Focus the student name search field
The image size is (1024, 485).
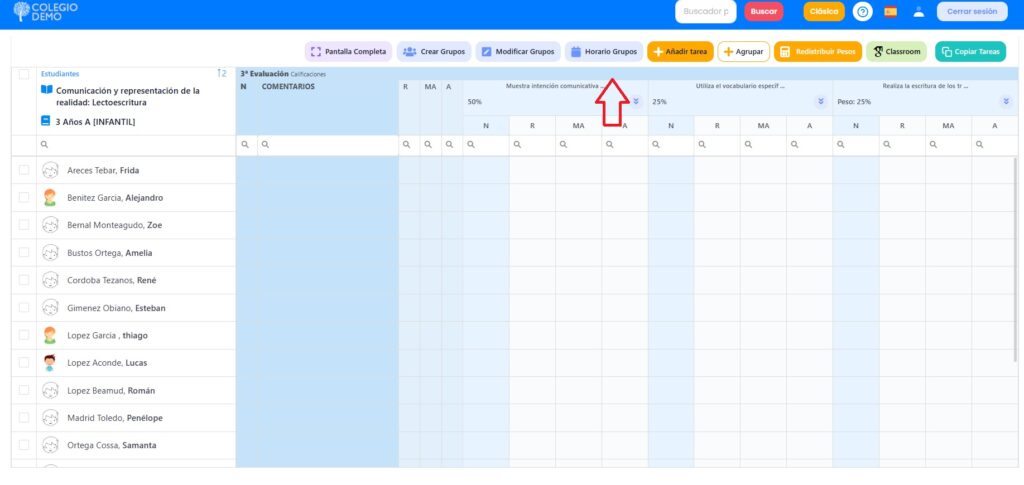(135, 145)
